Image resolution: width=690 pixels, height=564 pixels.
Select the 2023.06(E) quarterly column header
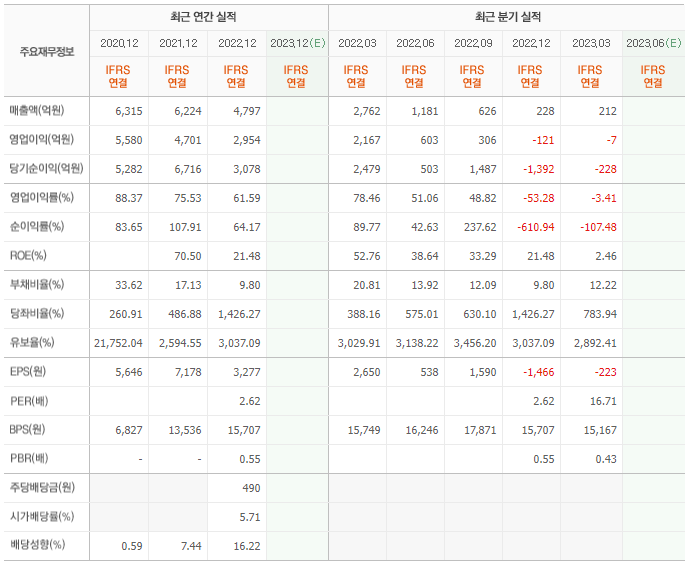(653, 43)
